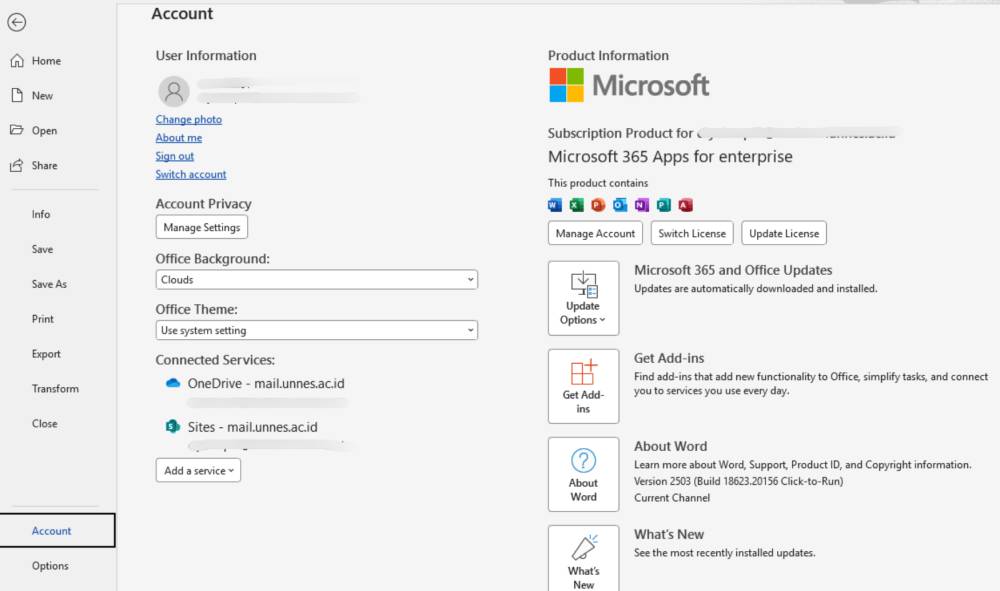Screen dimensions: 1000x591
Task: Open the About Word button
Action: [x=583, y=474]
